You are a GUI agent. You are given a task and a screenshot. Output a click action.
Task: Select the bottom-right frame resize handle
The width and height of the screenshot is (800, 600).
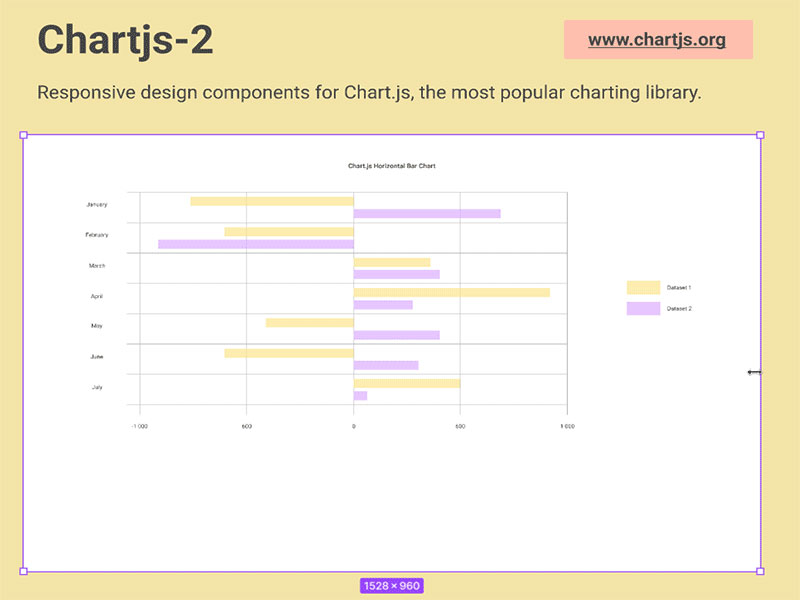(x=760, y=571)
